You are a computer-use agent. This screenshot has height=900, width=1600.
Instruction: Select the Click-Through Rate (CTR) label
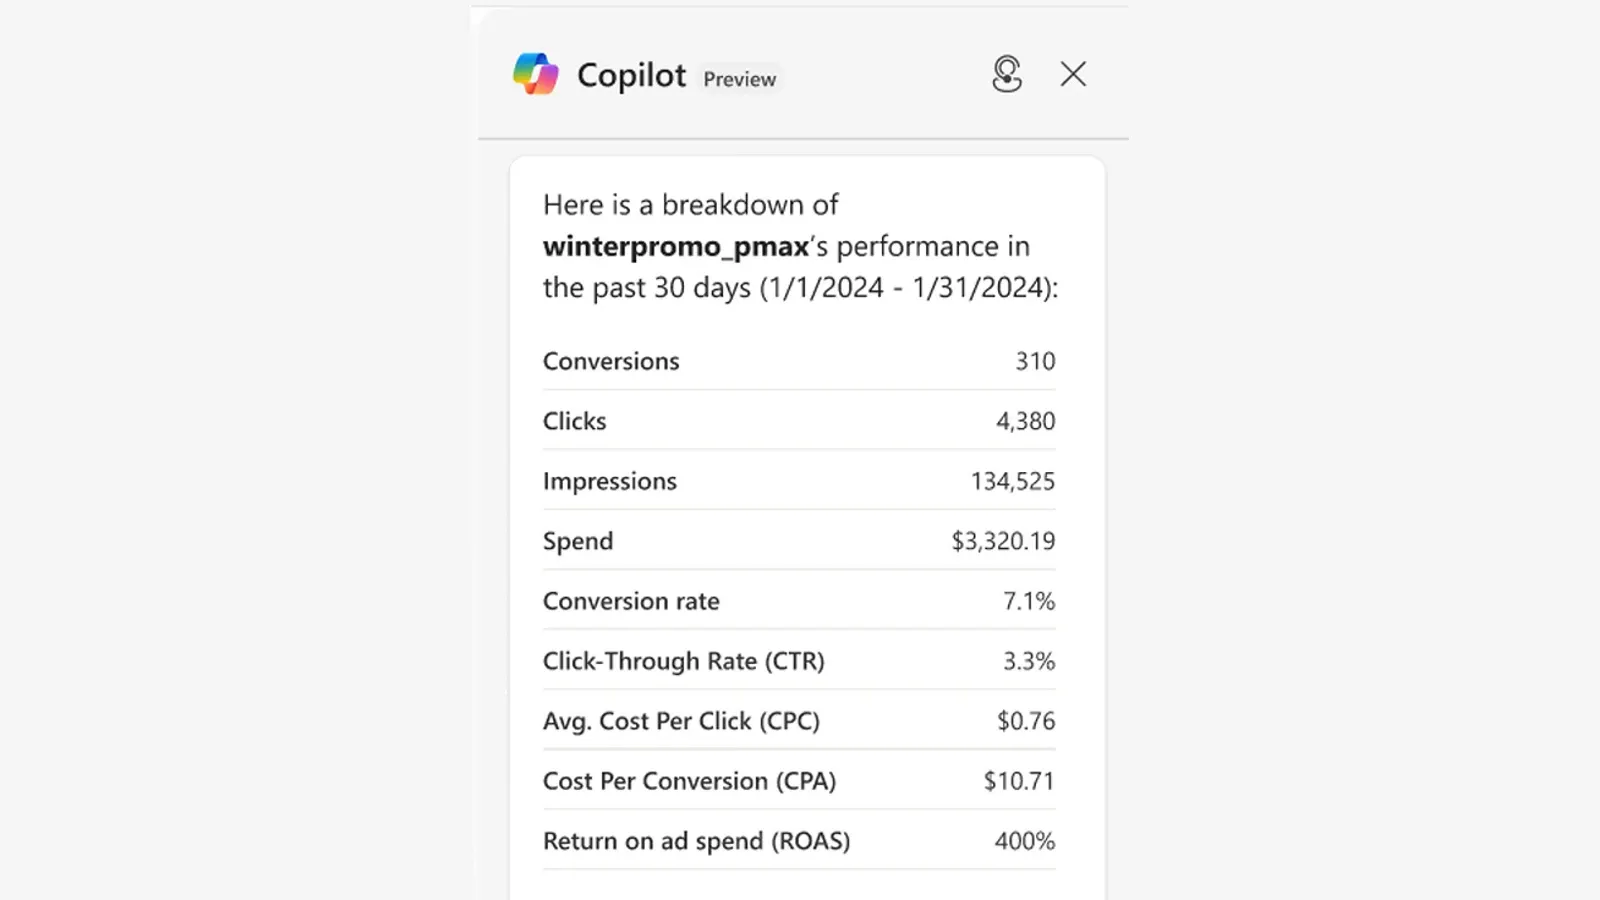pos(684,661)
